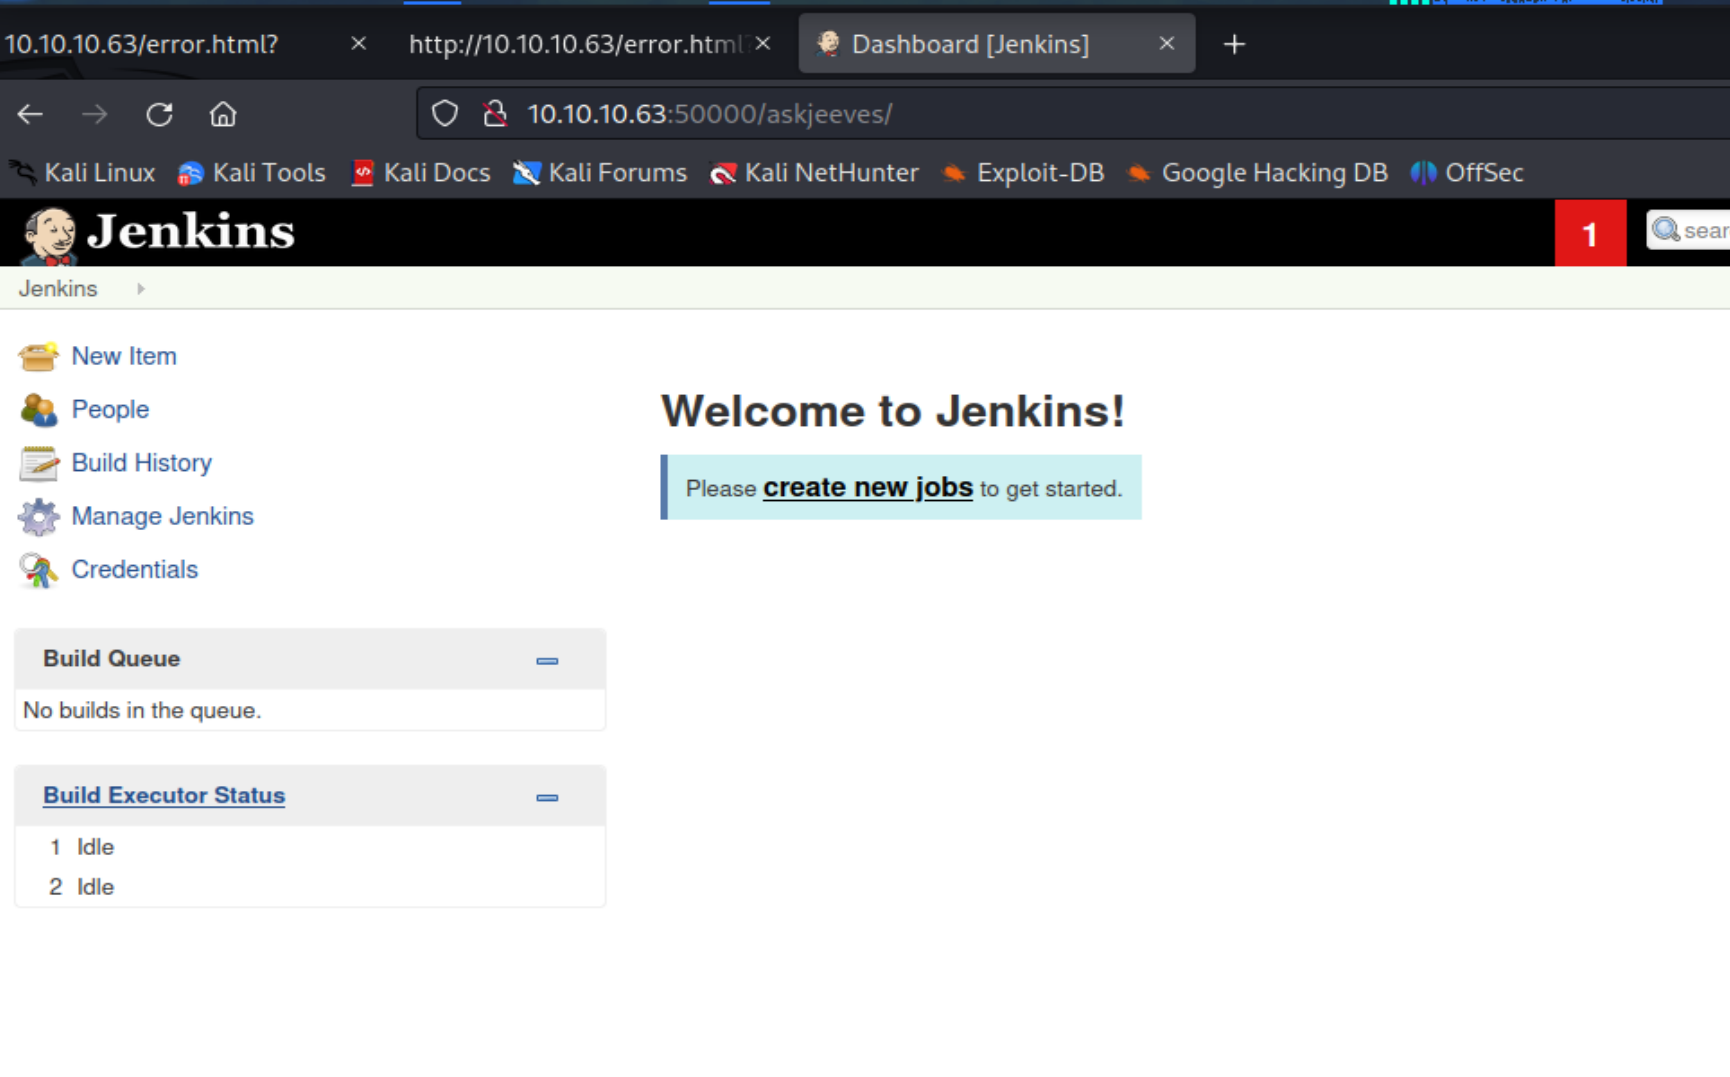Reload the page with refresh icon
1730x1077 pixels.
click(x=159, y=114)
